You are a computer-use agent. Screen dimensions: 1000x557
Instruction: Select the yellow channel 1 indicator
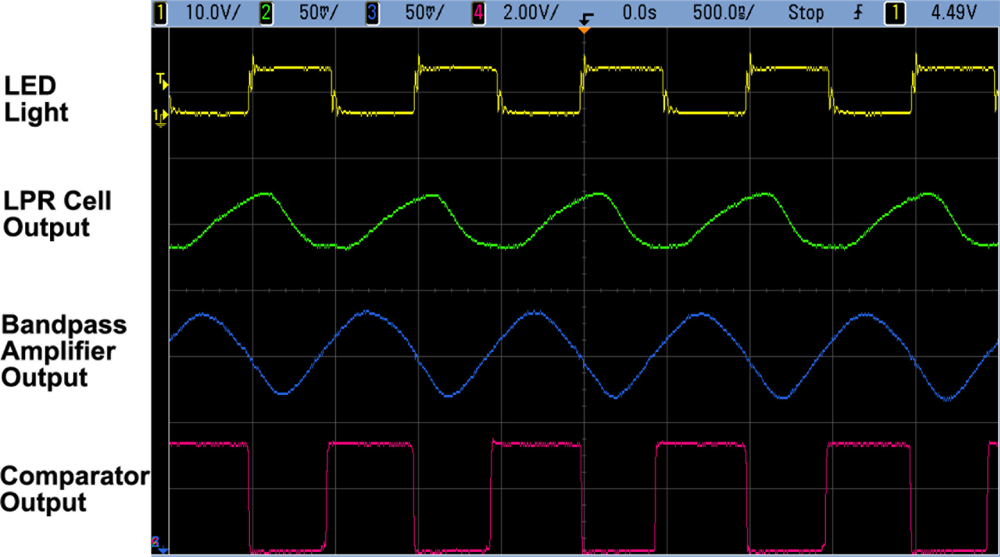point(159,13)
